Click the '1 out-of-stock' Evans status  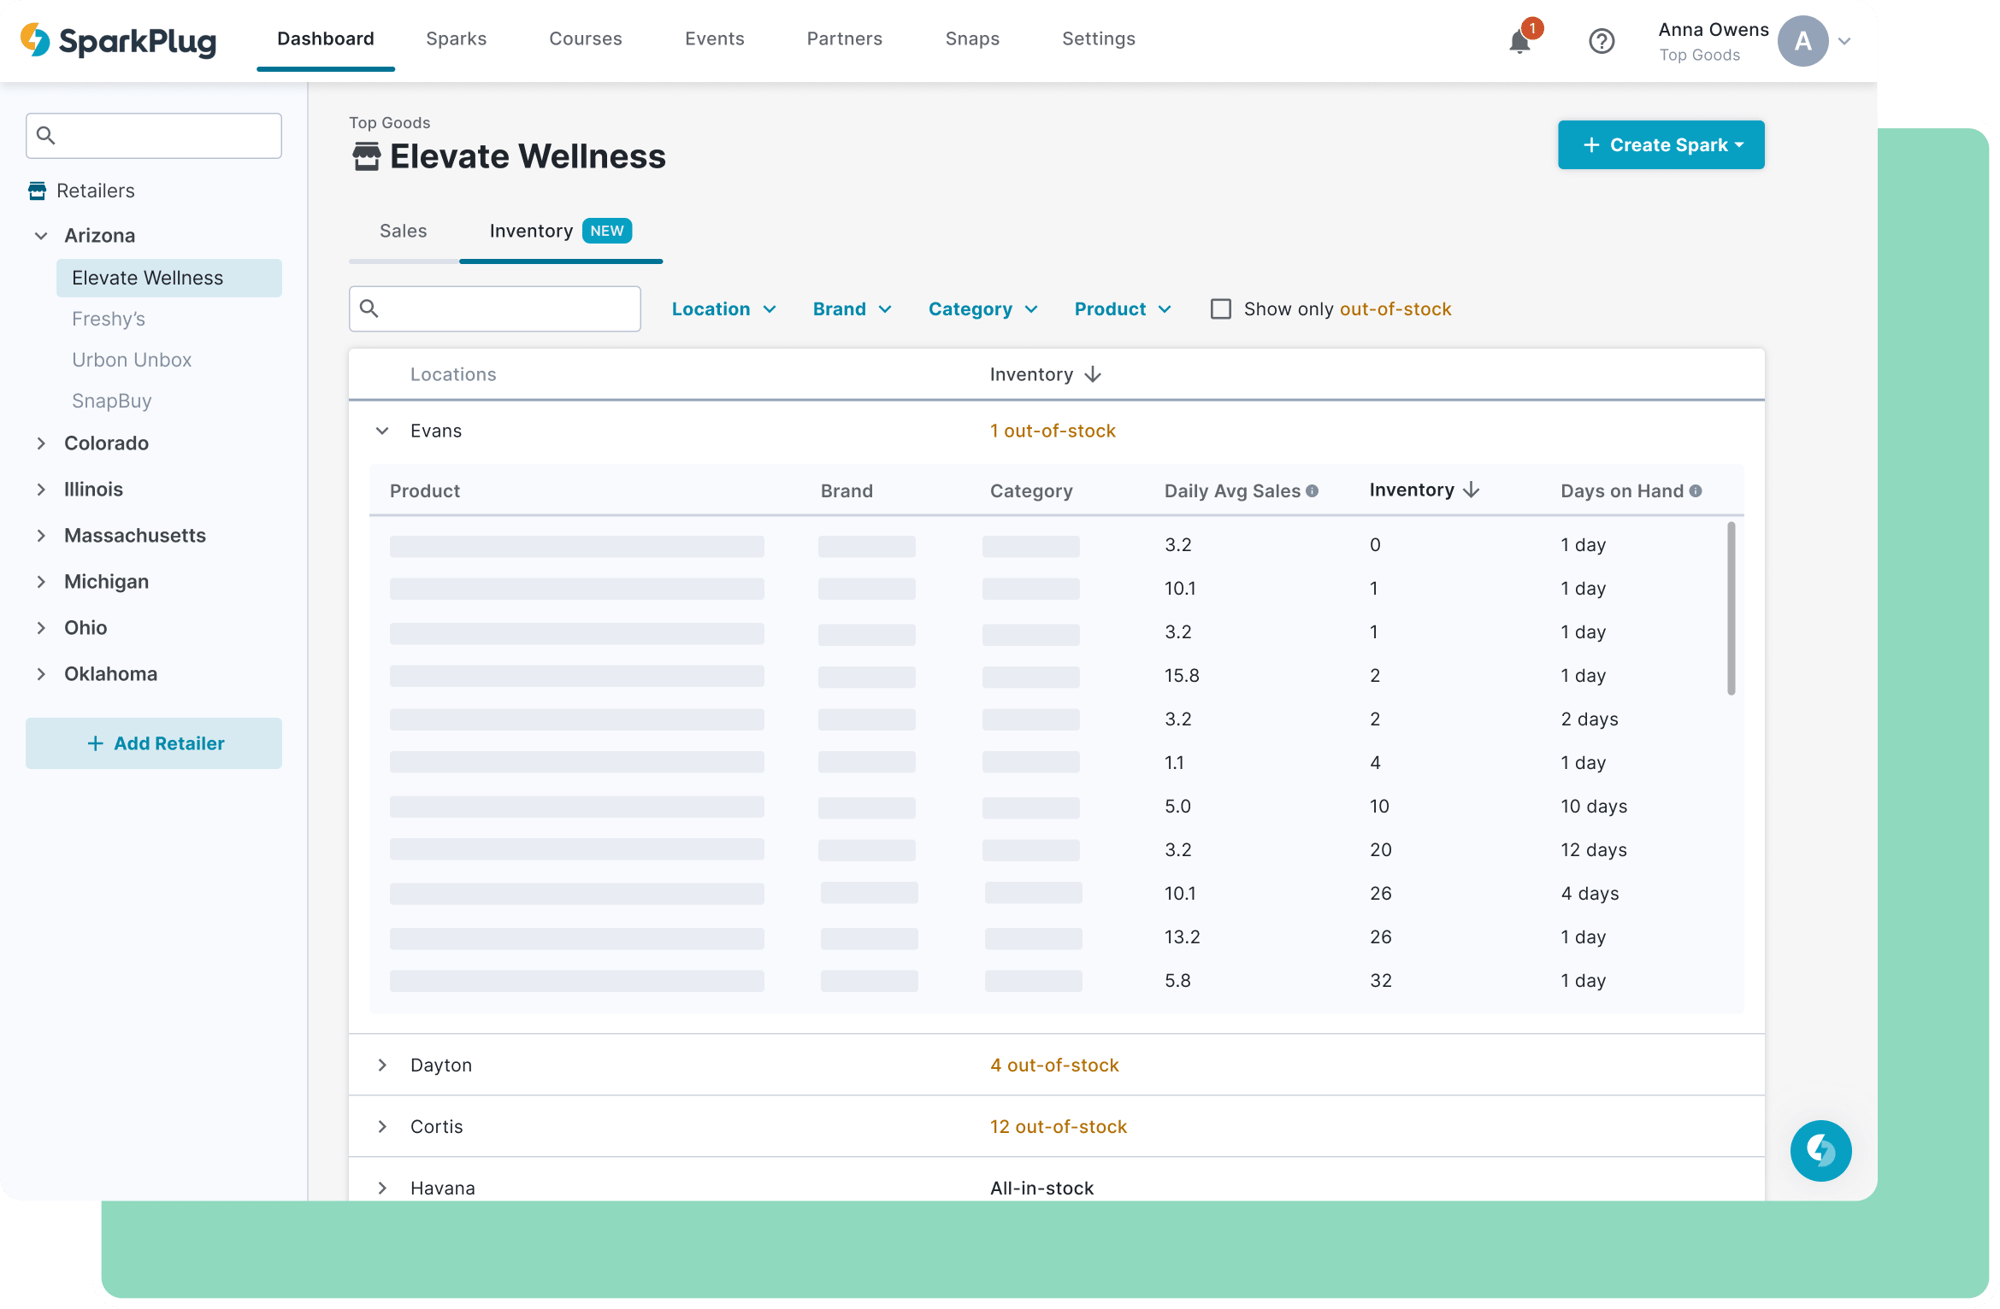pyautogui.click(x=1052, y=431)
